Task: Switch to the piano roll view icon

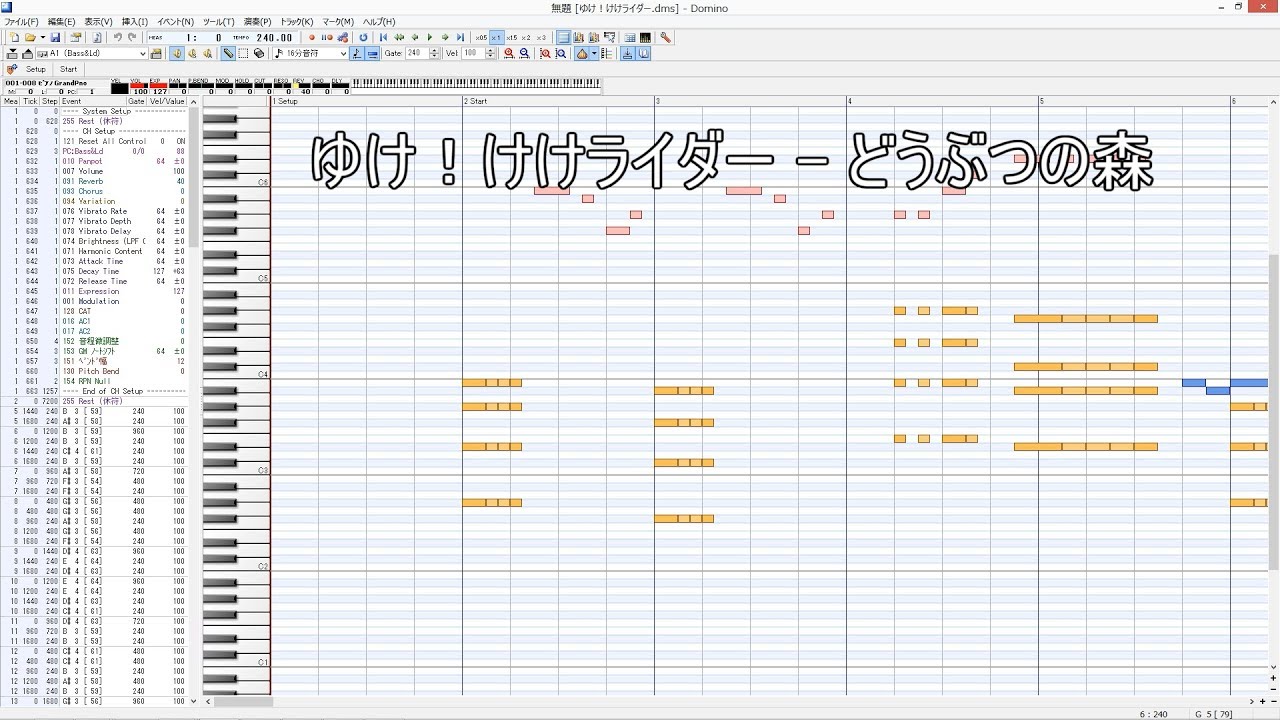Action: point(563,37)
